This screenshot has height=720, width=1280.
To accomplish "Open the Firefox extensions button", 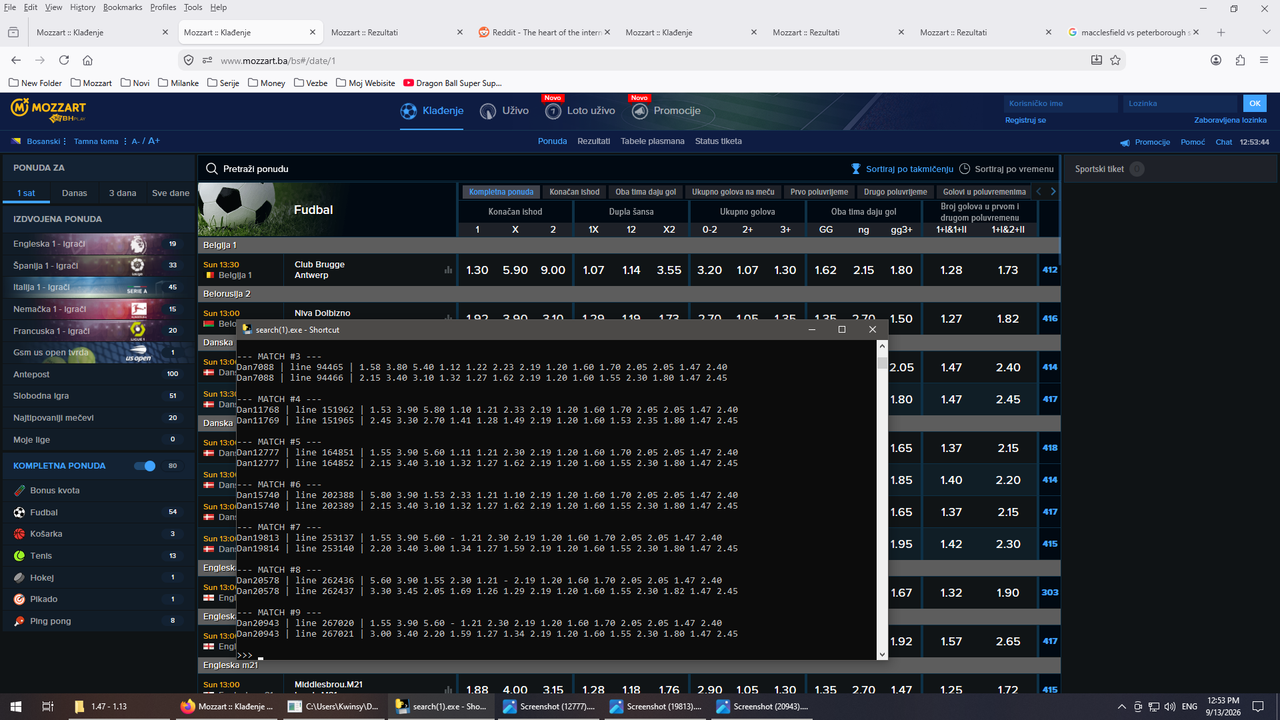I will (1240, 60).
